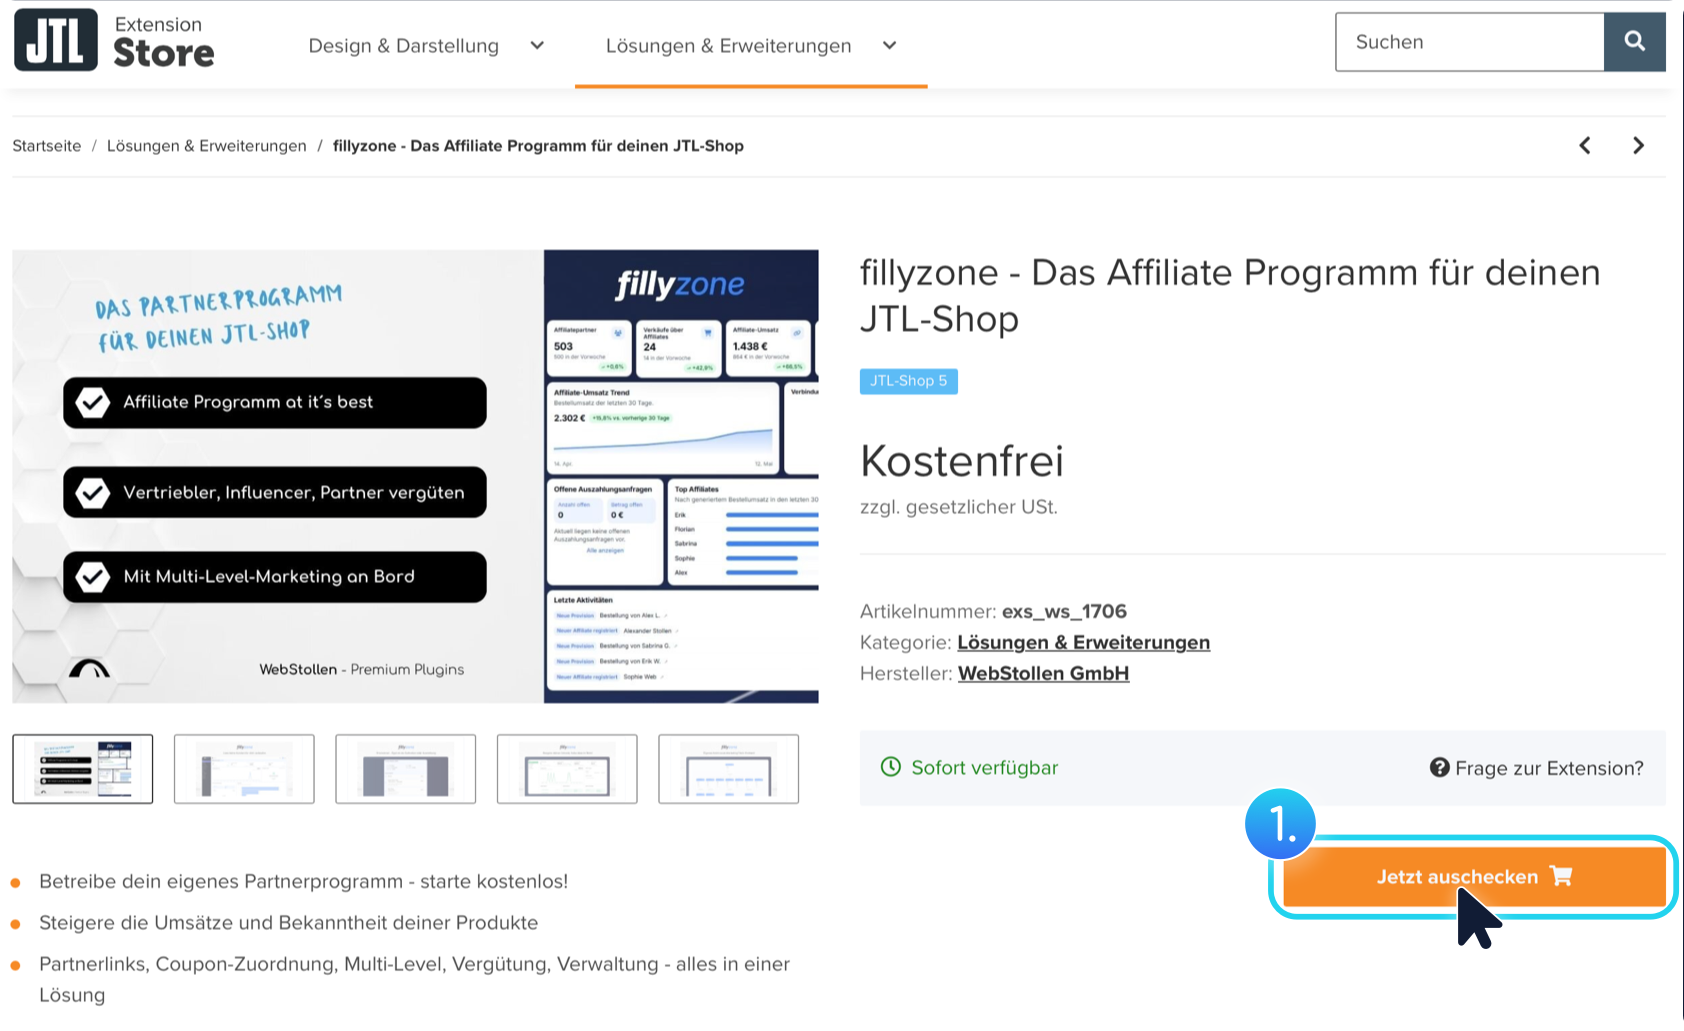1684x1031 pixels.
Task: Click article number exs_ws_1706
Action: click(x=1064, y=611)
